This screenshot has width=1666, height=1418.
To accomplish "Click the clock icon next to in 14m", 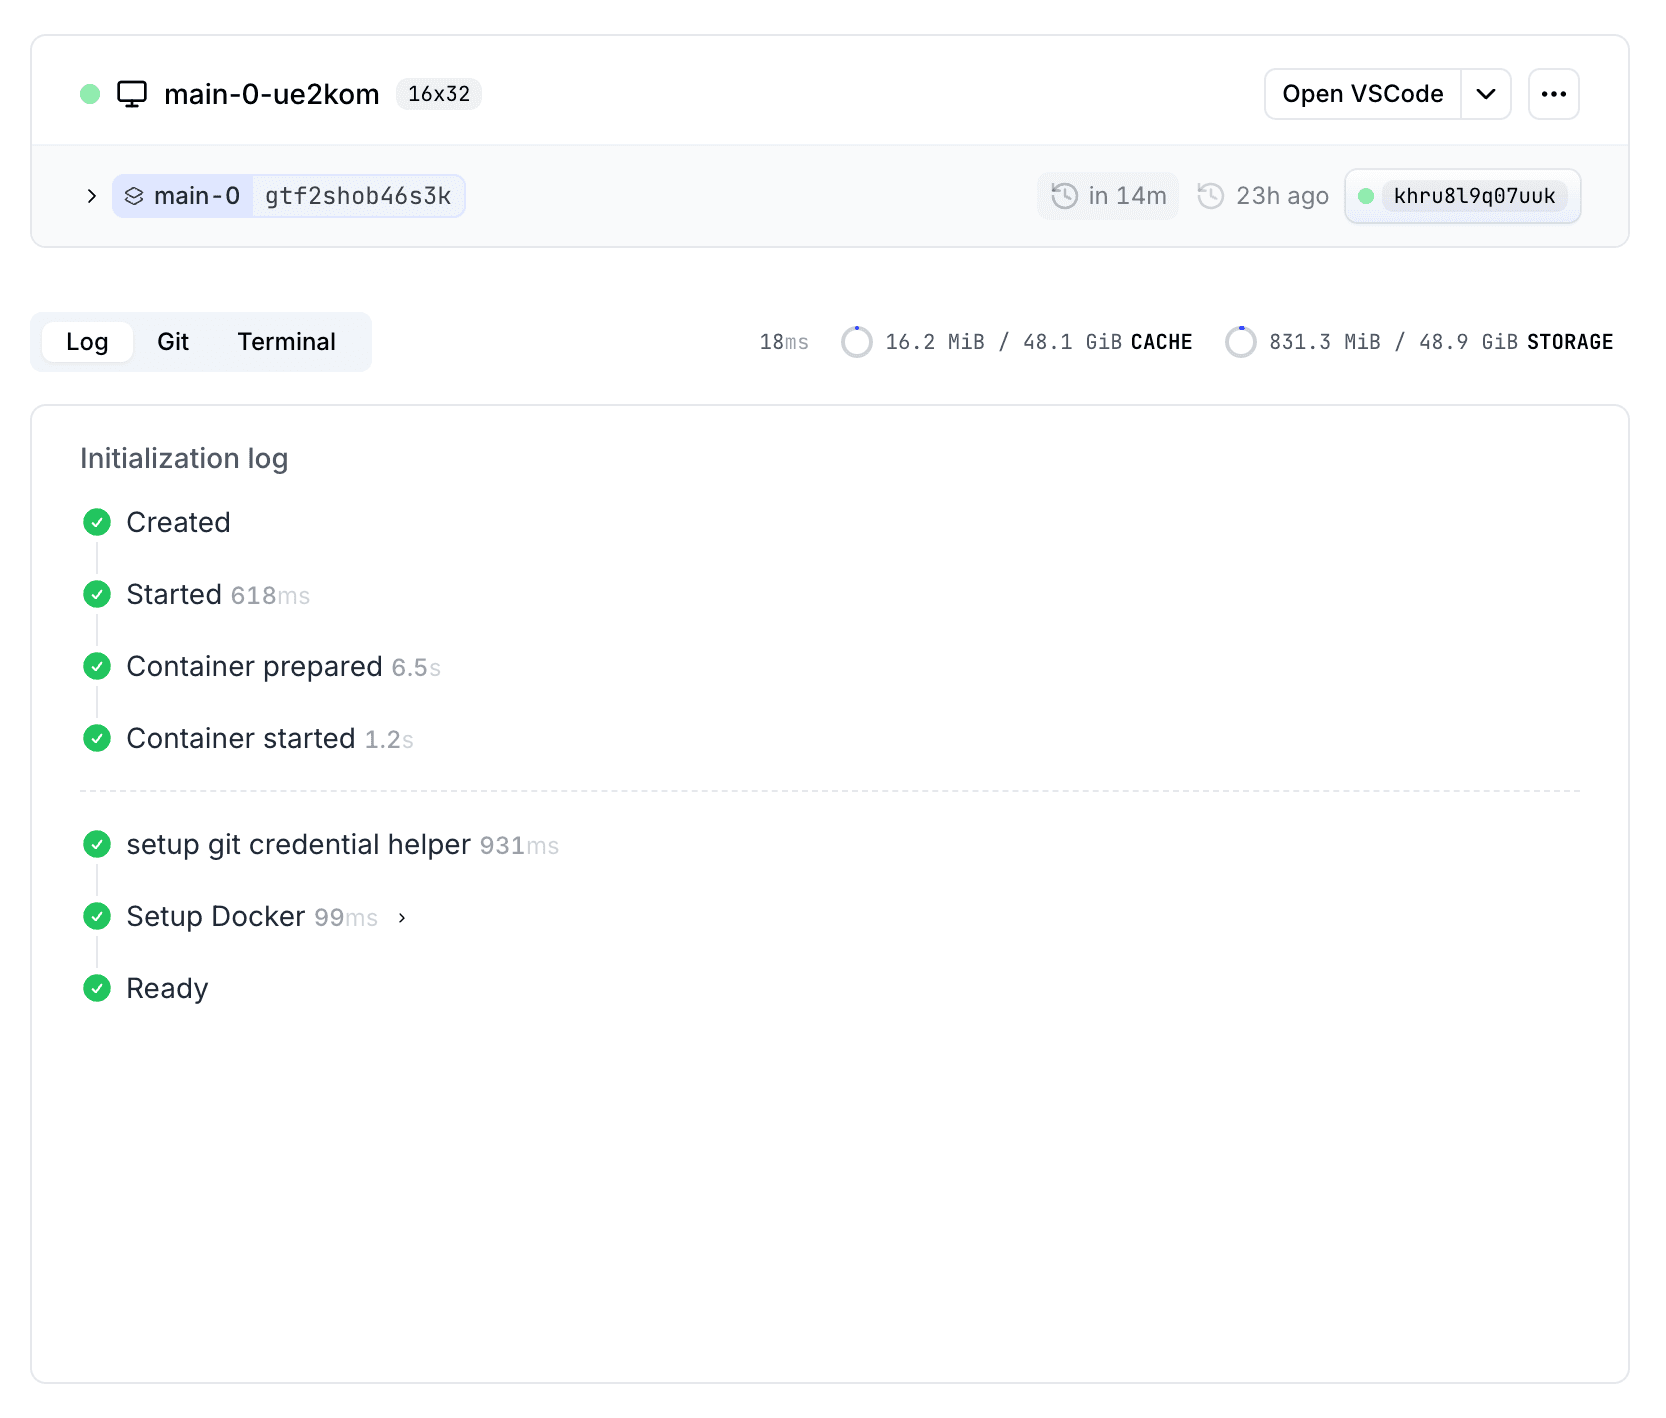I will (1064, 196).
